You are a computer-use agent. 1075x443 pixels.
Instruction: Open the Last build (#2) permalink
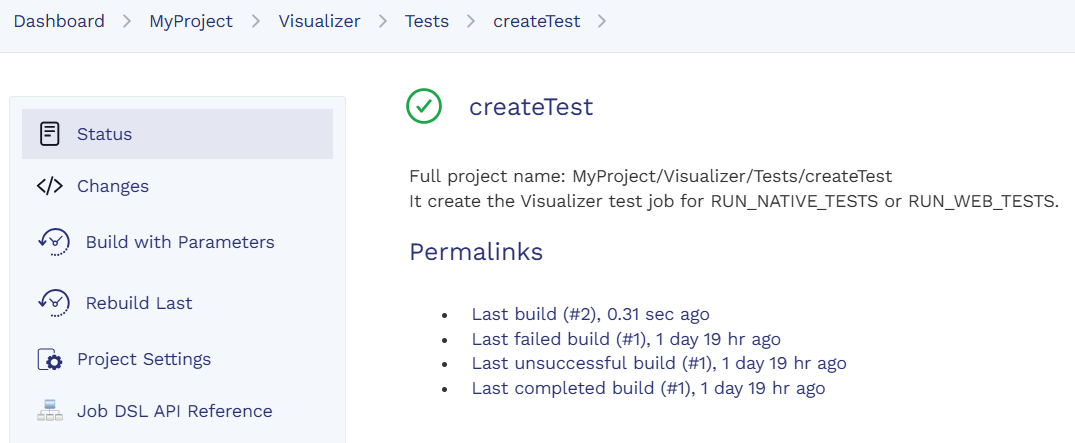coord(590,314)
